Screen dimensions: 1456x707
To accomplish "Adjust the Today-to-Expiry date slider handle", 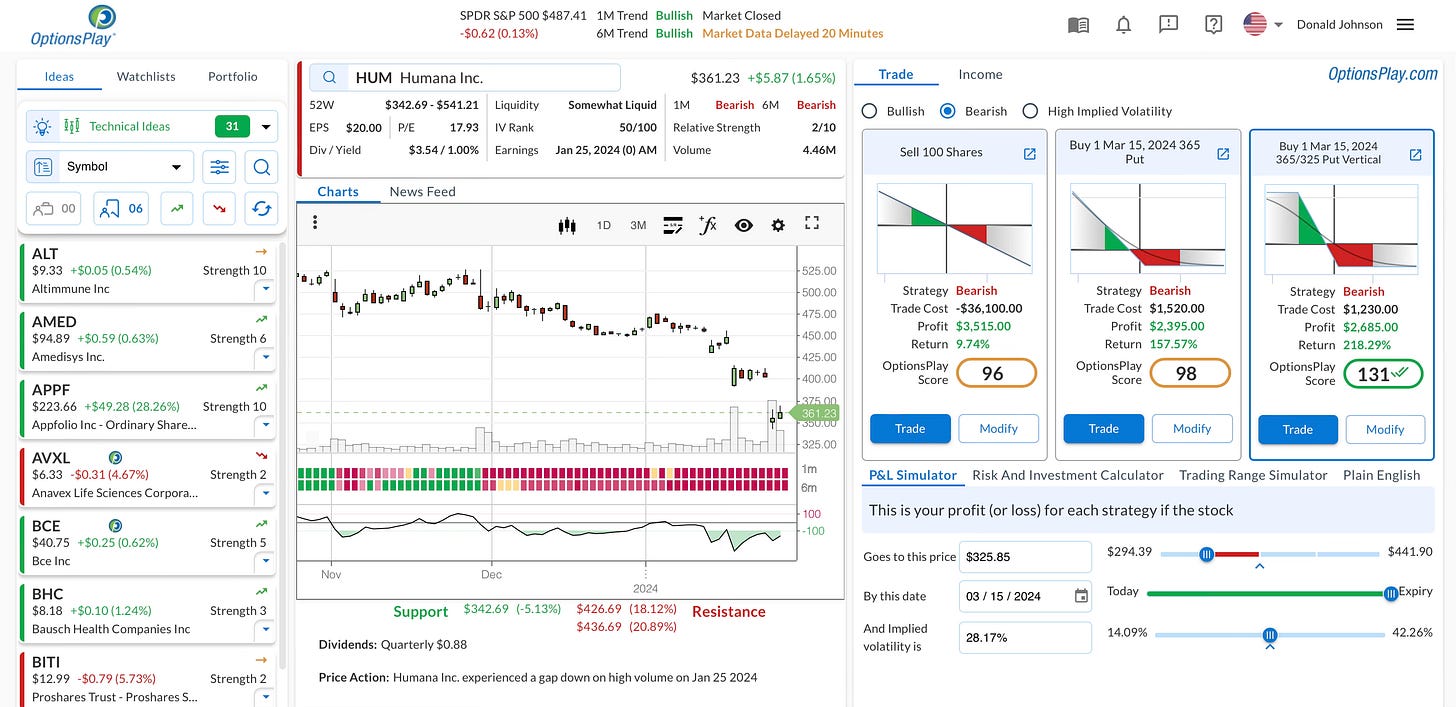I will click(x=1390, y=594).
